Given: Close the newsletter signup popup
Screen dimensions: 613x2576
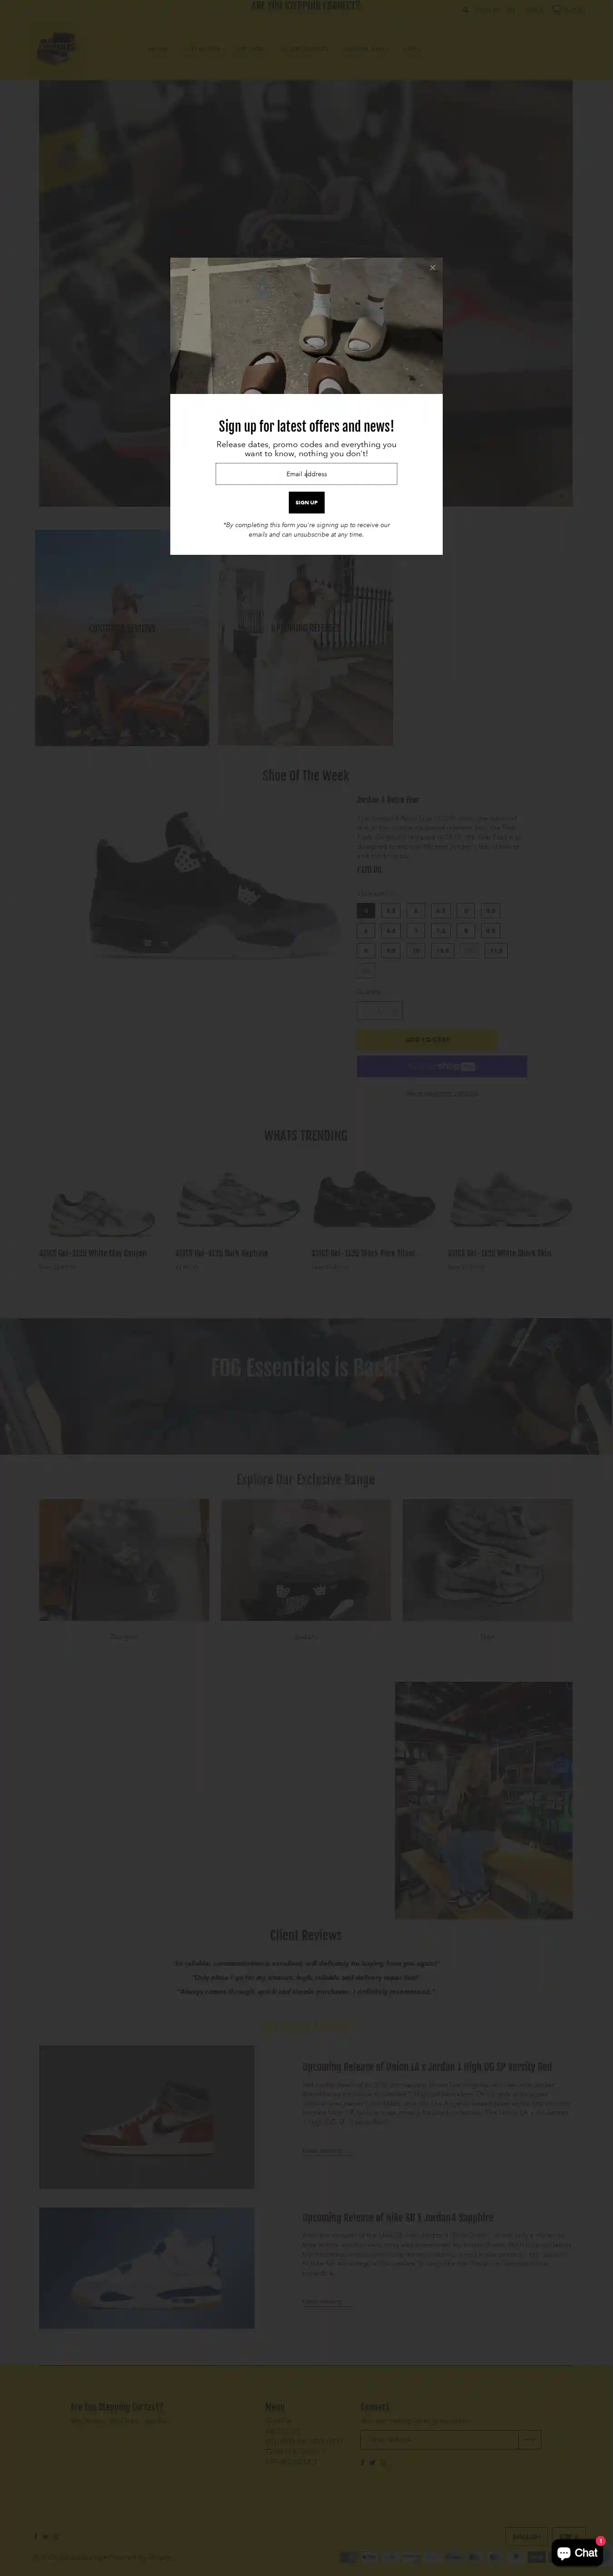Looking at the screenshot, I should (433, 268).
